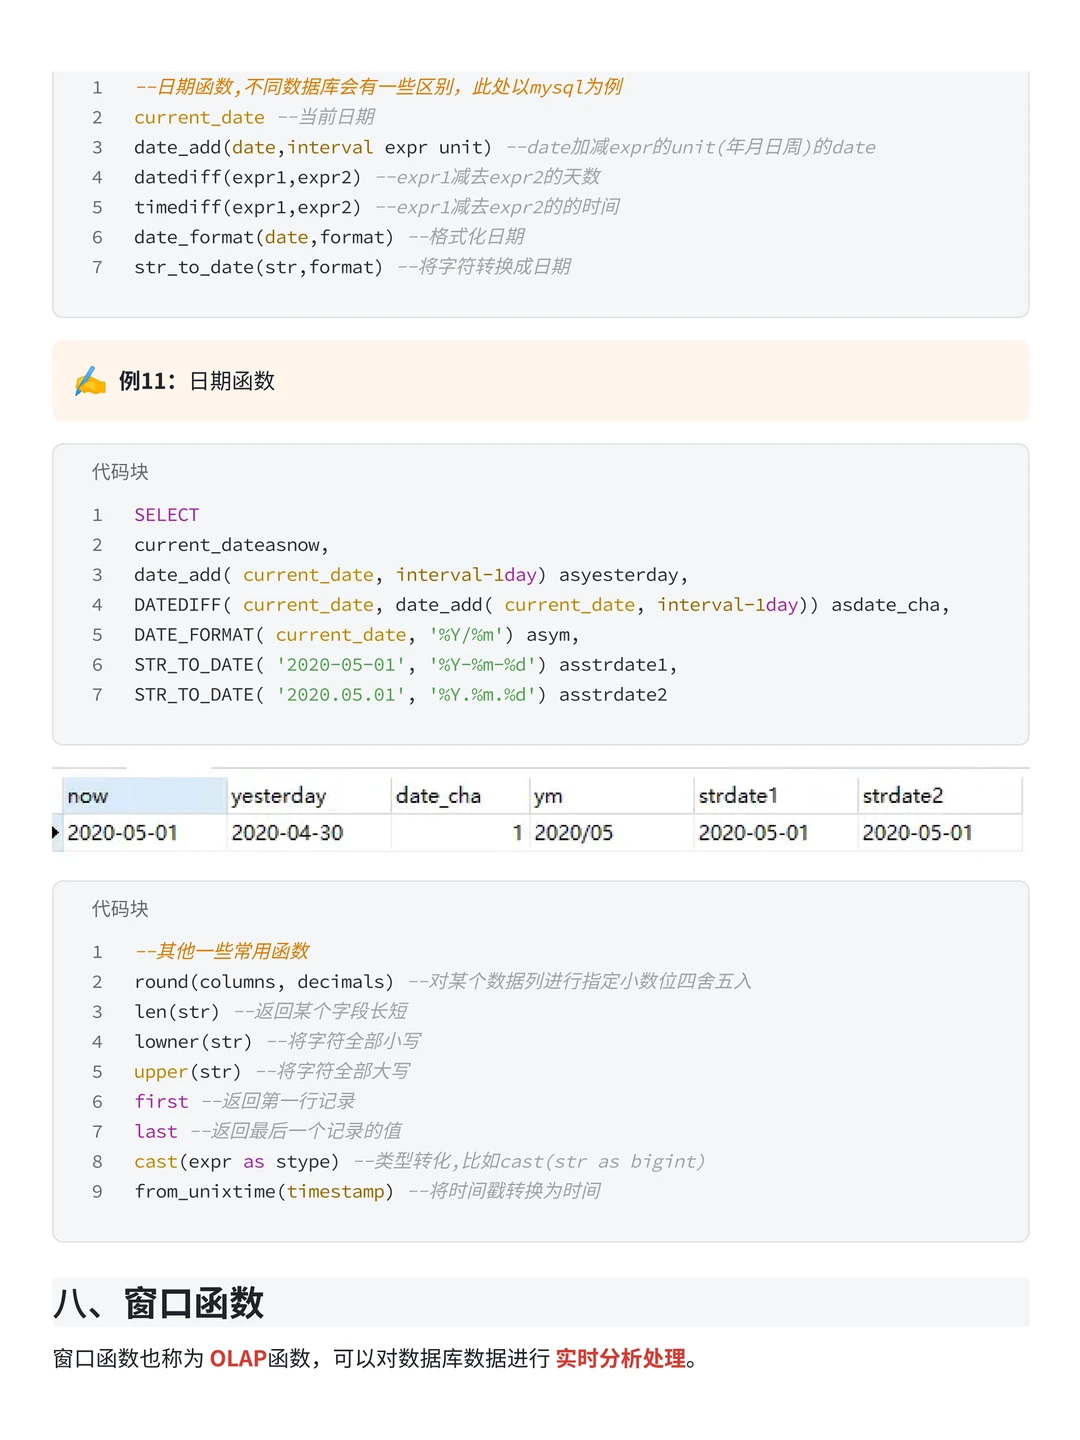
Task: Collapse the 例11 日期函数 callout box
Action: tap(230, 381)
